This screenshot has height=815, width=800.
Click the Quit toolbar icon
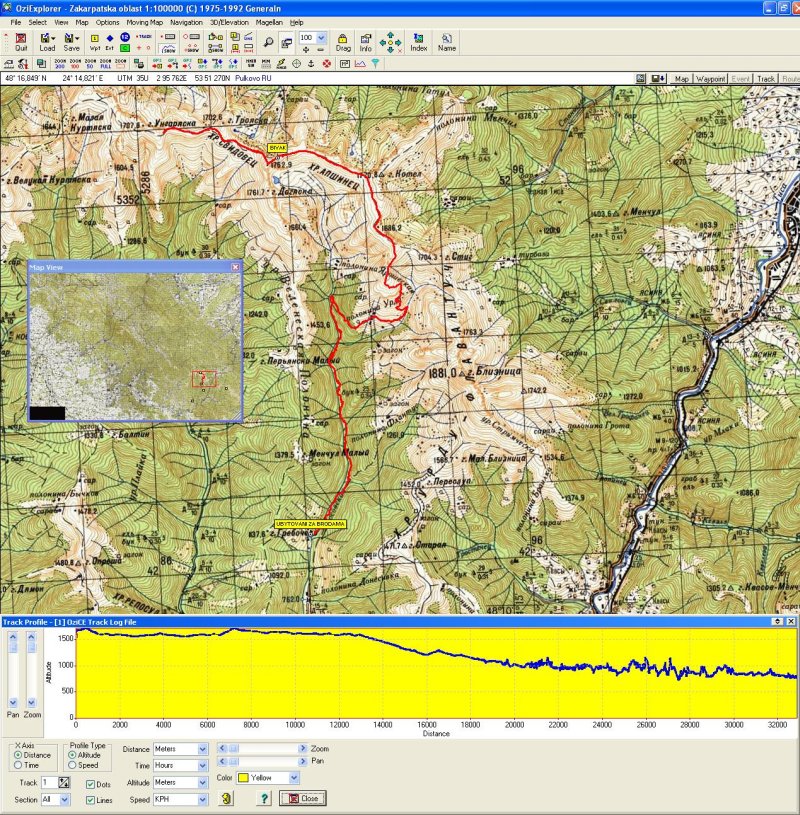(21, 41)
